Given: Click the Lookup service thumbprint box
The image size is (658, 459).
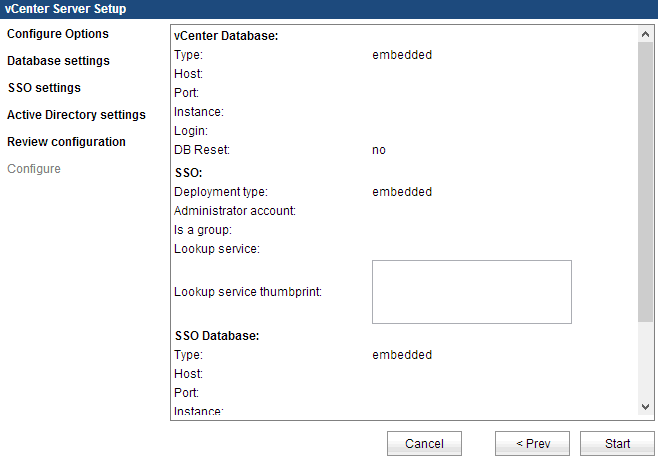Looking at the screenshot, I should pyautogui.click(x=472, y=292).
